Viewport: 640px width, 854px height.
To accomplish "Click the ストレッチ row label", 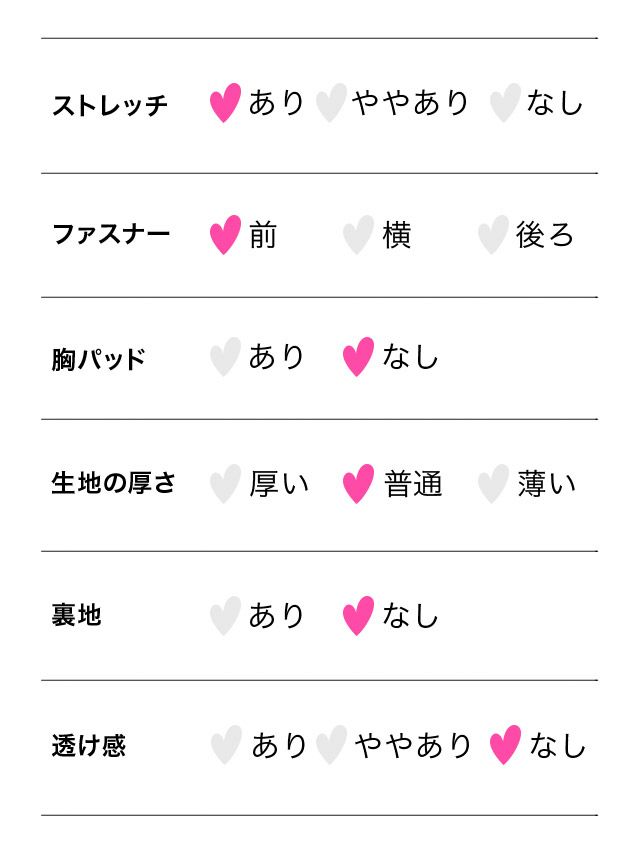I will coord(110,105).
